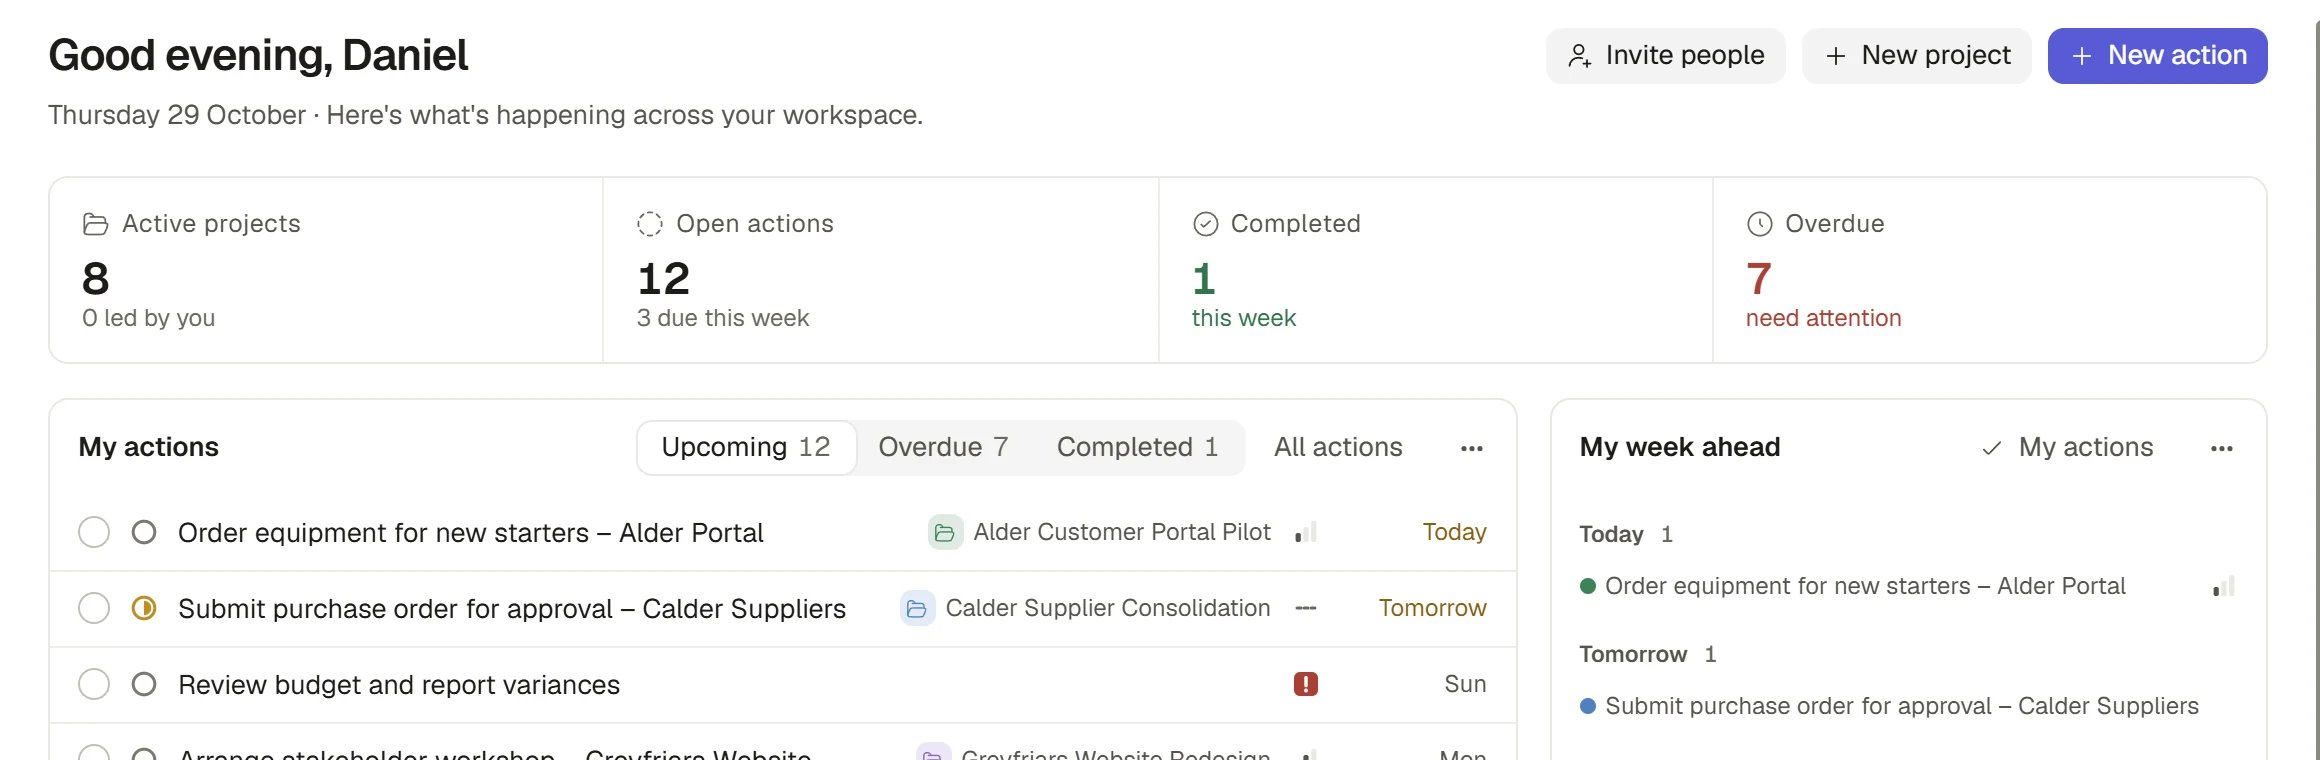
Task: Click the Today due date on Order equipment
Action: click(1454, 532)
